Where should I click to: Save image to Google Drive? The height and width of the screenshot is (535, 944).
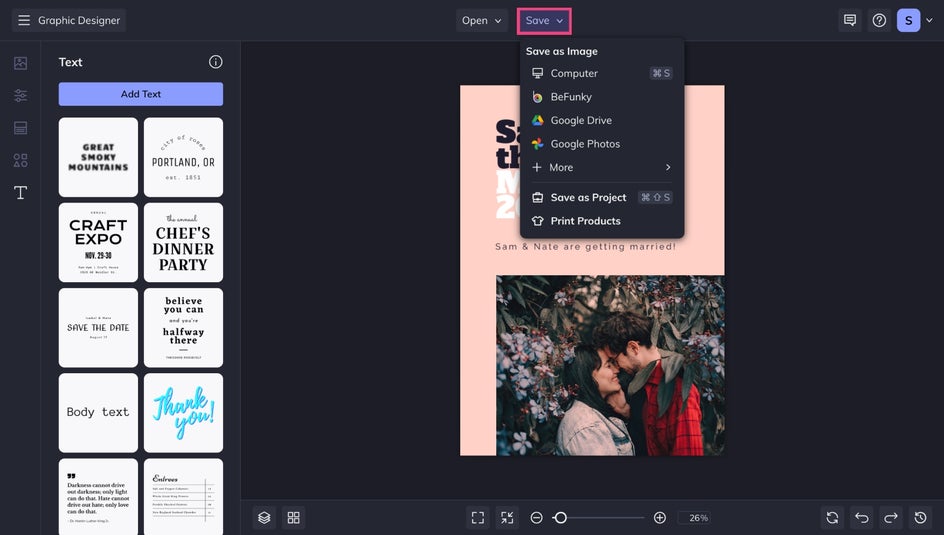pos(602,120)
